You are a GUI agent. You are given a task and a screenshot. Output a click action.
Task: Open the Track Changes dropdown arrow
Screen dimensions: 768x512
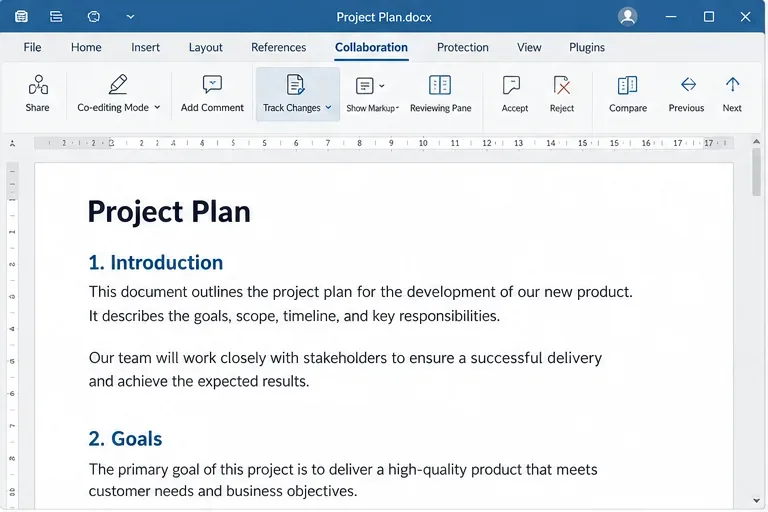[x=329, y=107]
